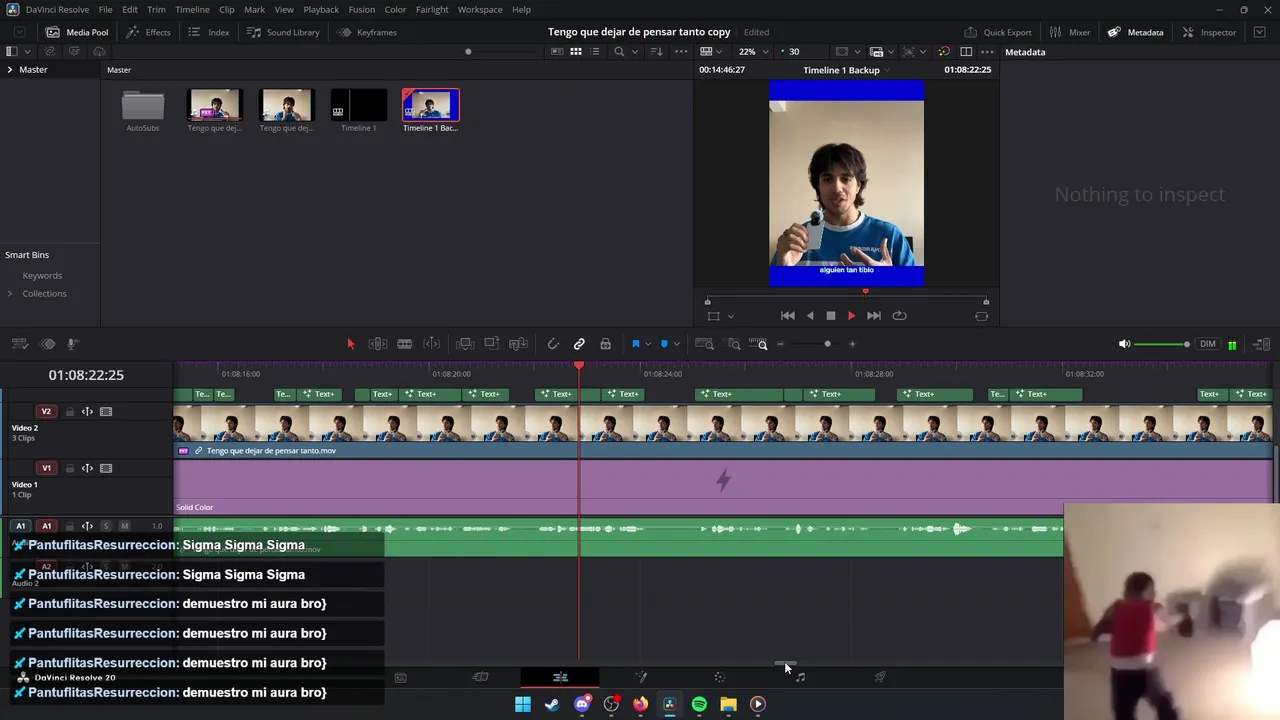Open the Fairlight page music note icon
Viewport: 1280px width, 720px height.
pyautogui.click(x=800, y=677)
